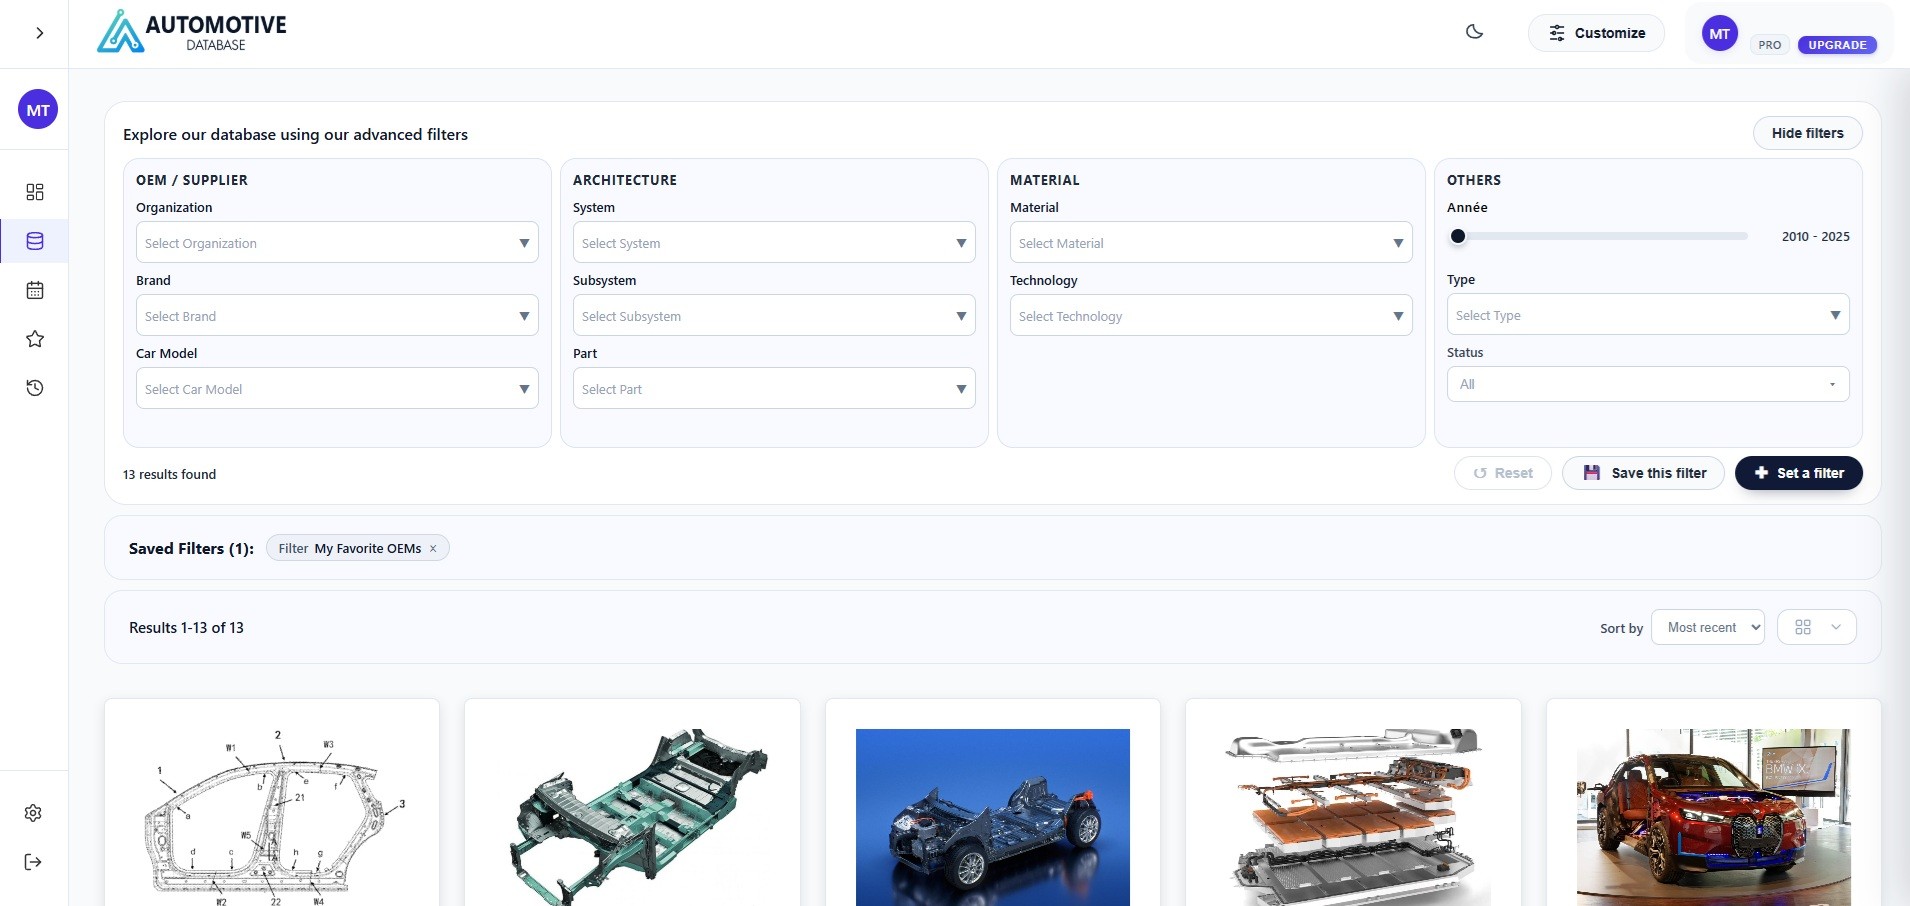Image resolution: width=1910 pixels, height=906 pixels.
Task: Open the Select Technology dropdown
Action: coord(1211,315)
